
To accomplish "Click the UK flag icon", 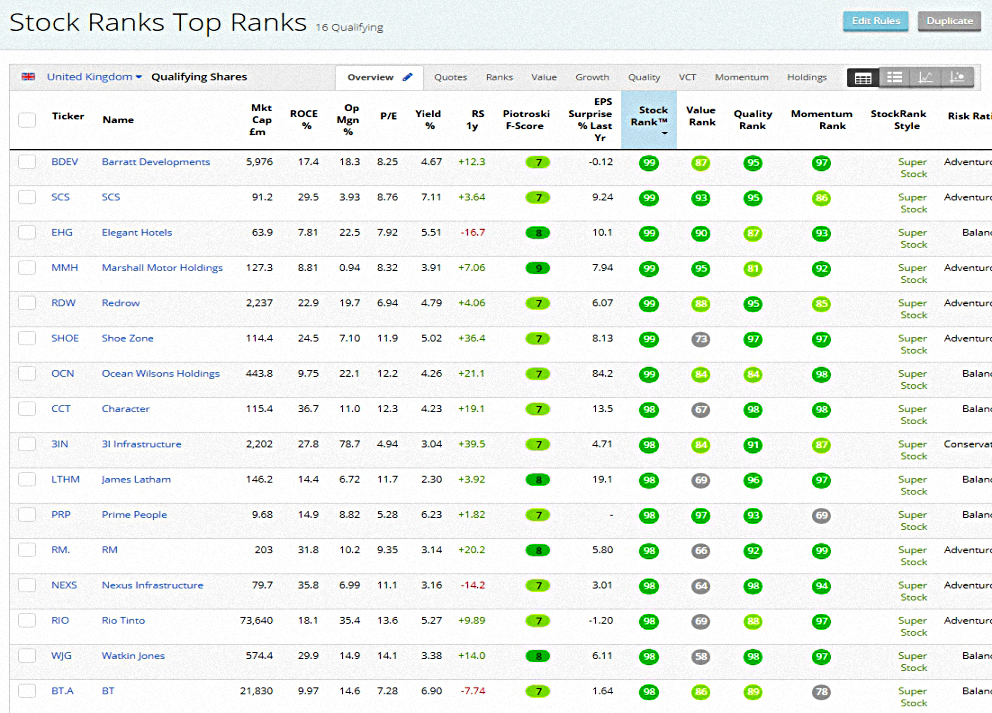I will pyautogui.click(x=28, y=77).
